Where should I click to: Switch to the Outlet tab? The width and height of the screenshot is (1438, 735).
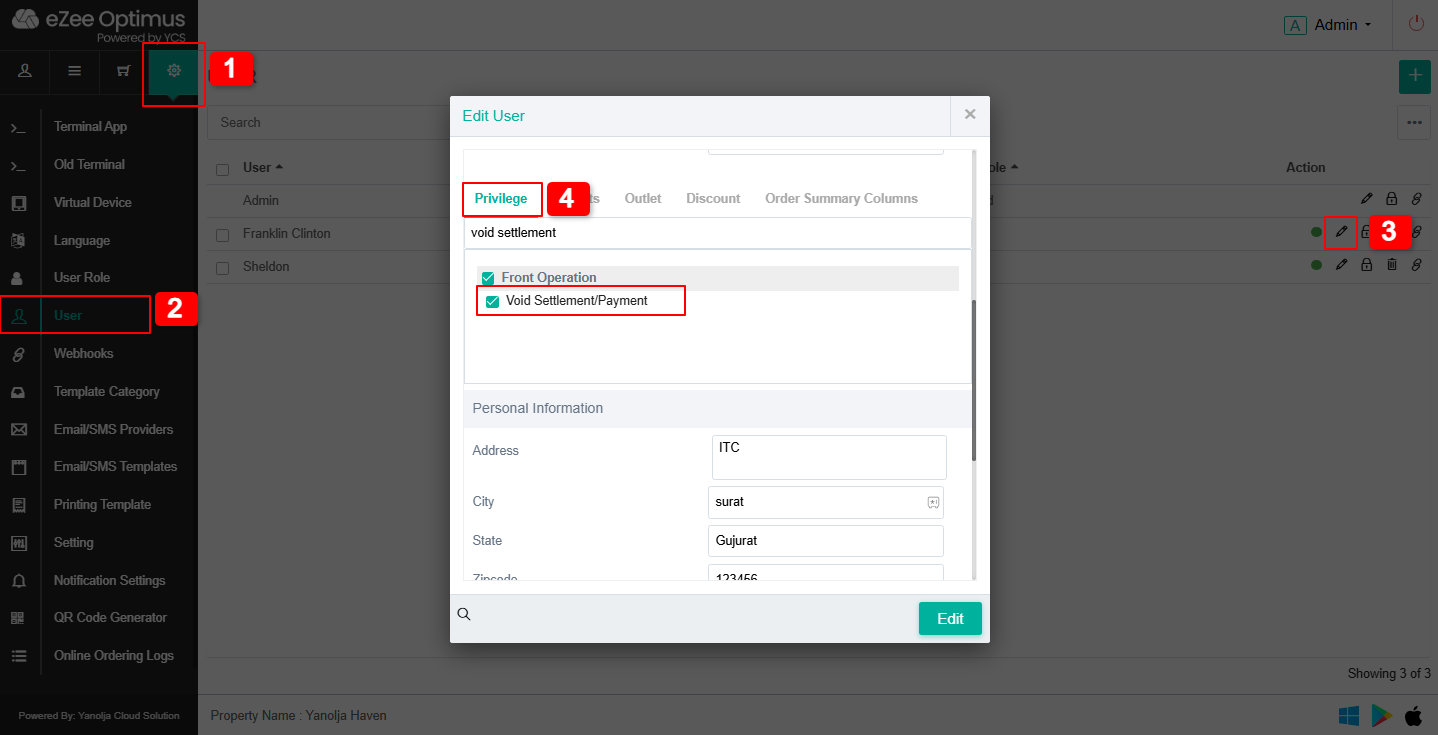tap(643, 198)
